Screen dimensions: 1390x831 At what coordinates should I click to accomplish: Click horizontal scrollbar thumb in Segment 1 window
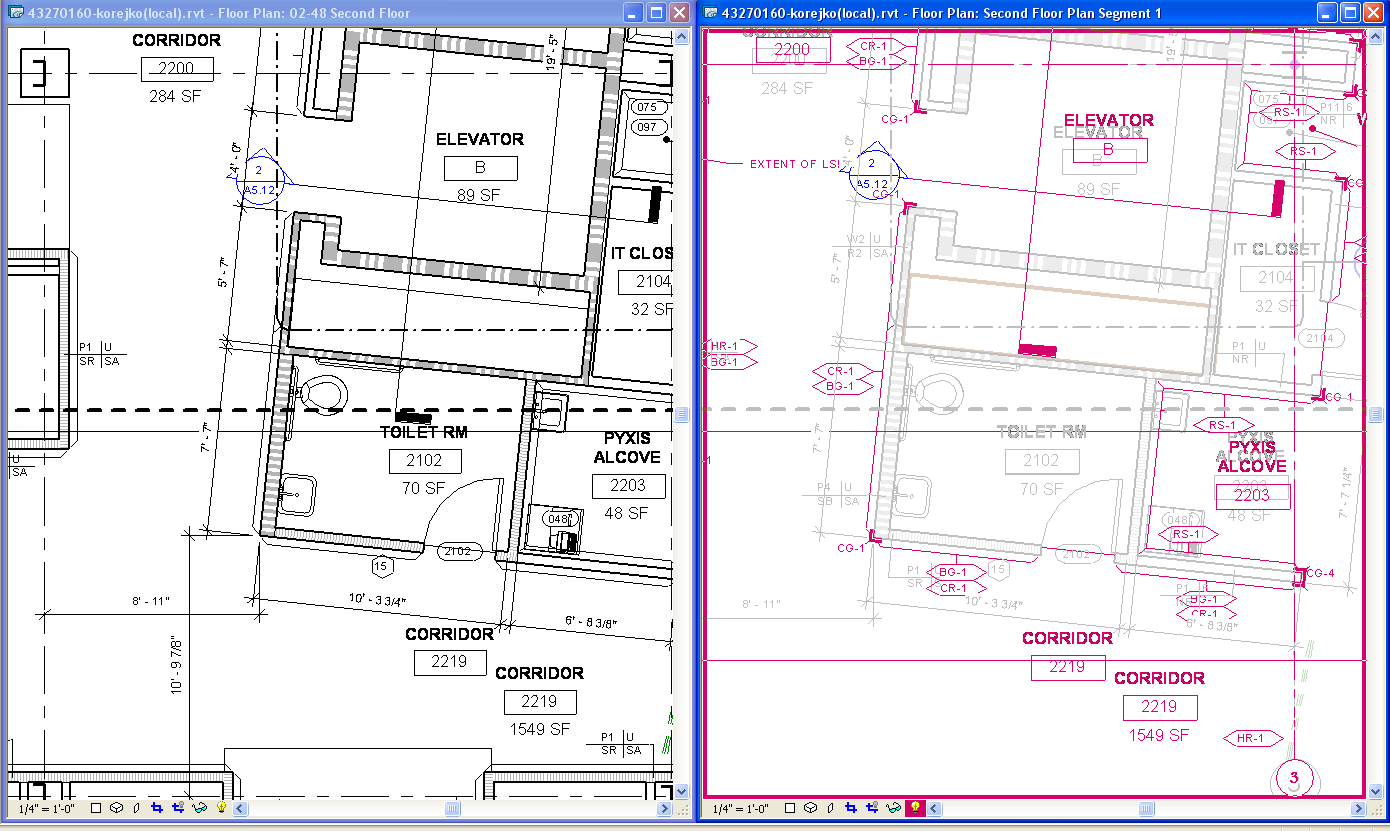(x=1148, y=808)
